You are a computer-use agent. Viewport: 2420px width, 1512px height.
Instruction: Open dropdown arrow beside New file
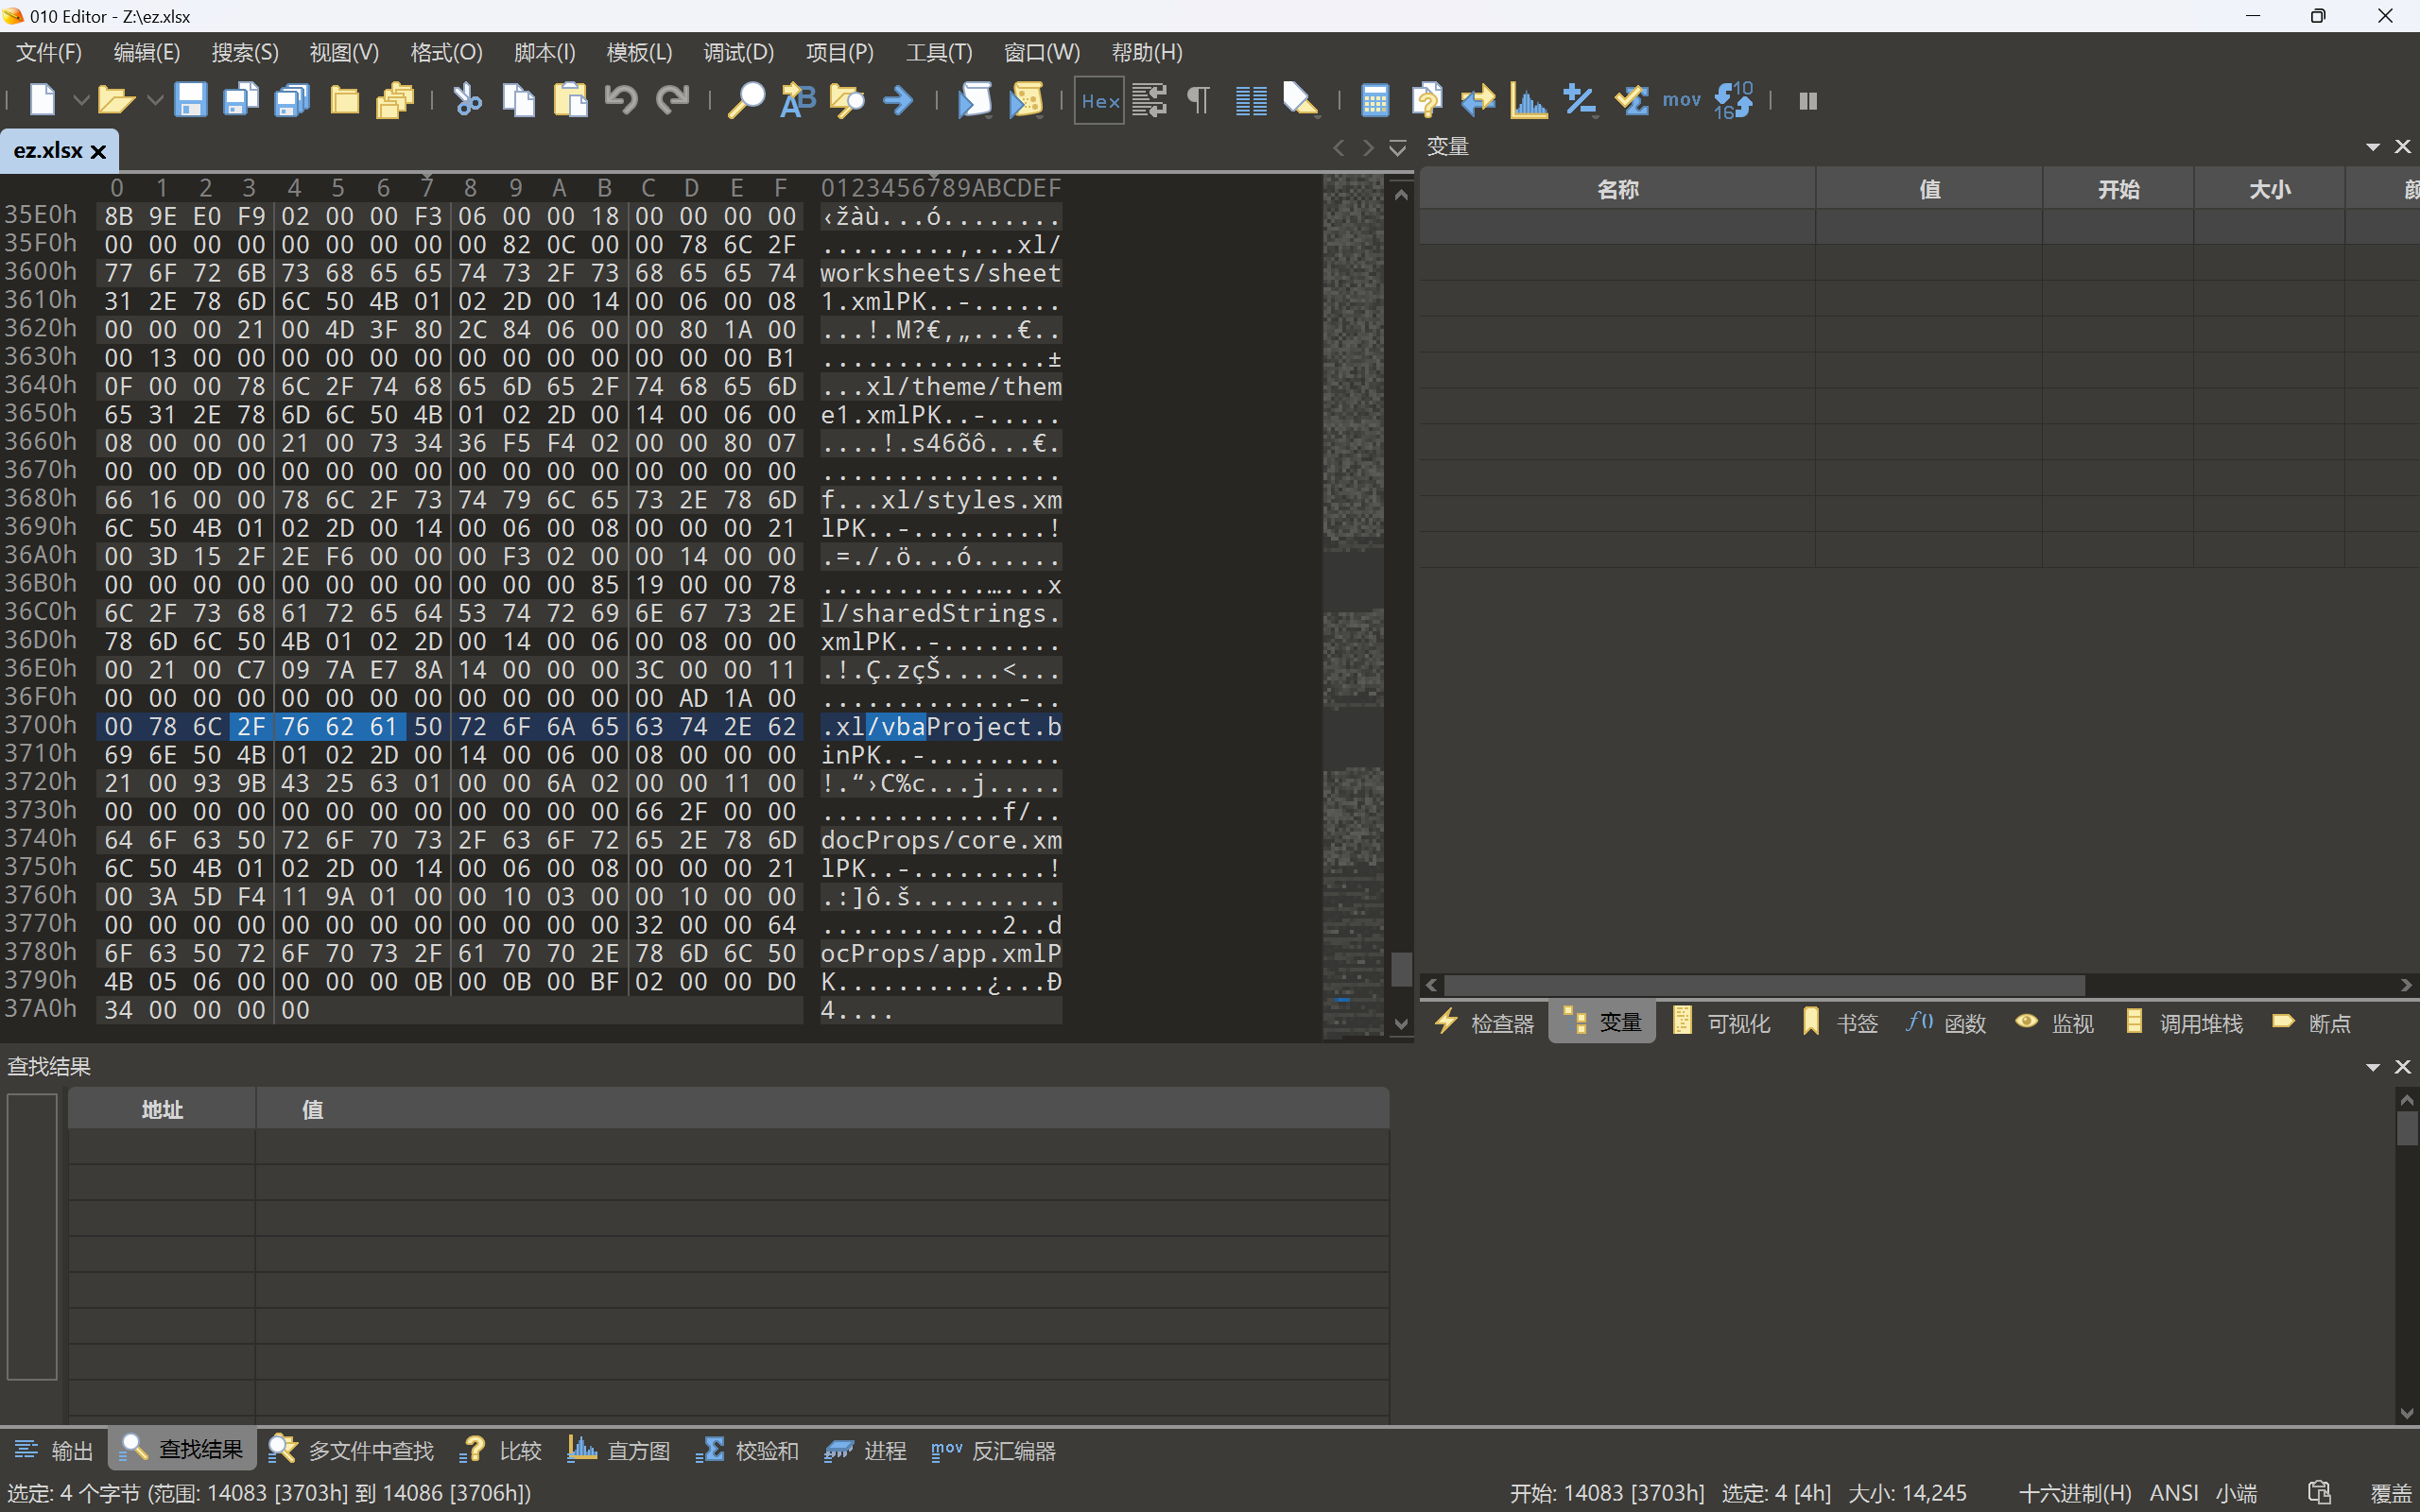click(x=81, y=100)
